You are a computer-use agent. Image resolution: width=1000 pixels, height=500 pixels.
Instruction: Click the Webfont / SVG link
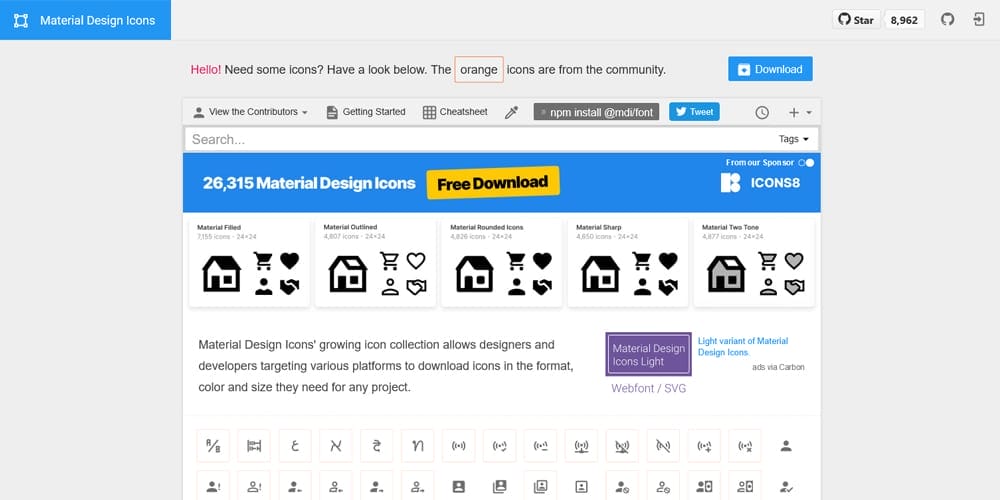coord(649,388)
